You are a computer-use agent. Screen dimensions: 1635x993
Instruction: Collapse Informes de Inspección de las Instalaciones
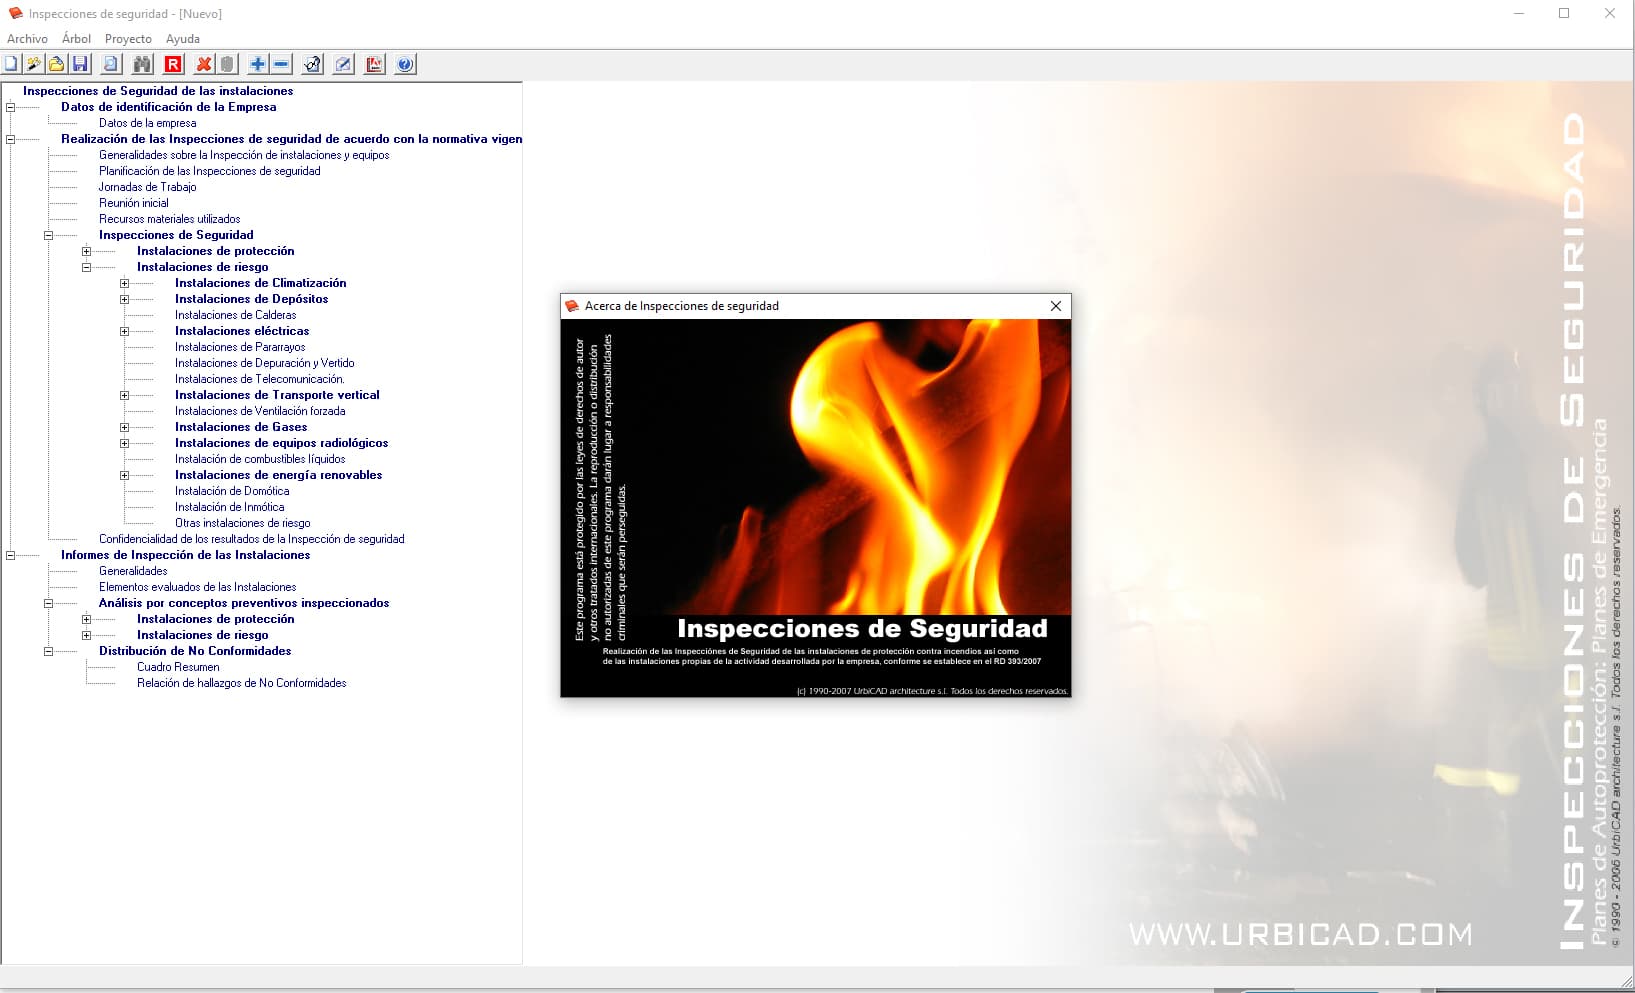tap(11, 555)
